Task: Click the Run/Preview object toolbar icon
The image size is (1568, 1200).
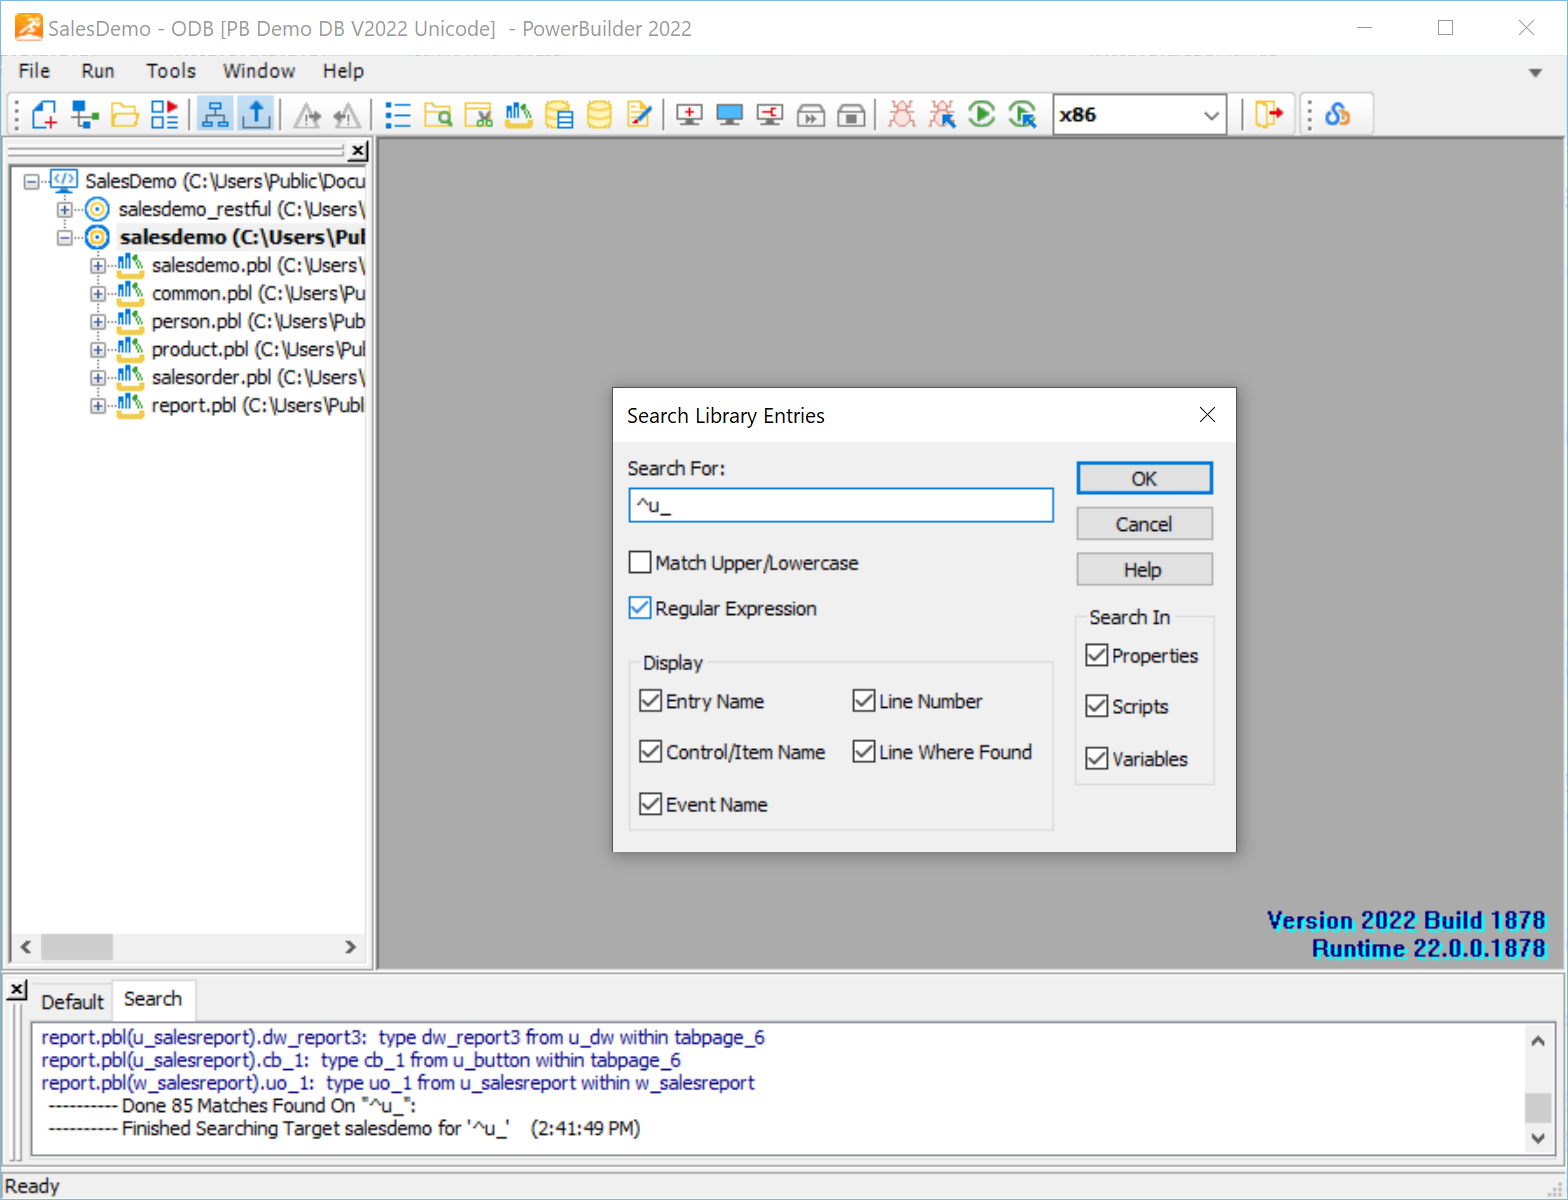Action: pos(165,115)
